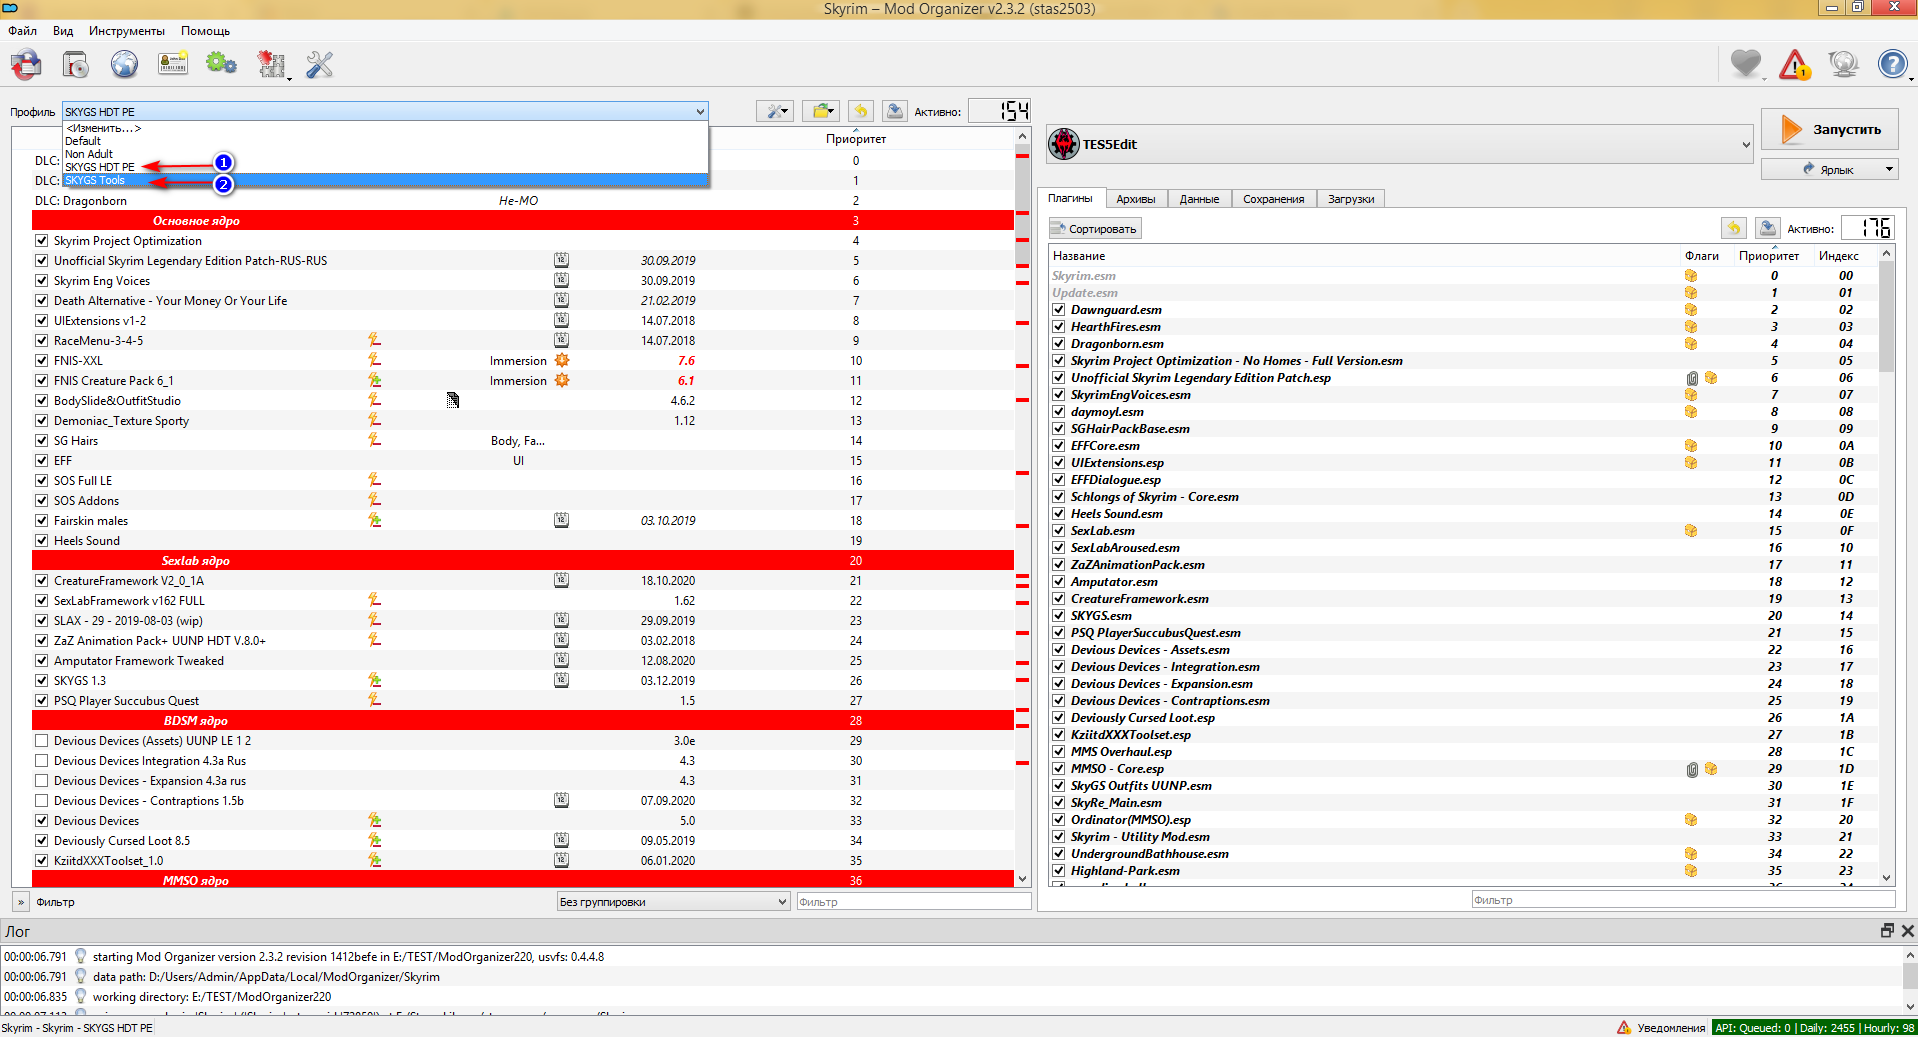The image size is (1918, 1037).
Task: Open the Файл menu
Action: (x=22, y=31)
